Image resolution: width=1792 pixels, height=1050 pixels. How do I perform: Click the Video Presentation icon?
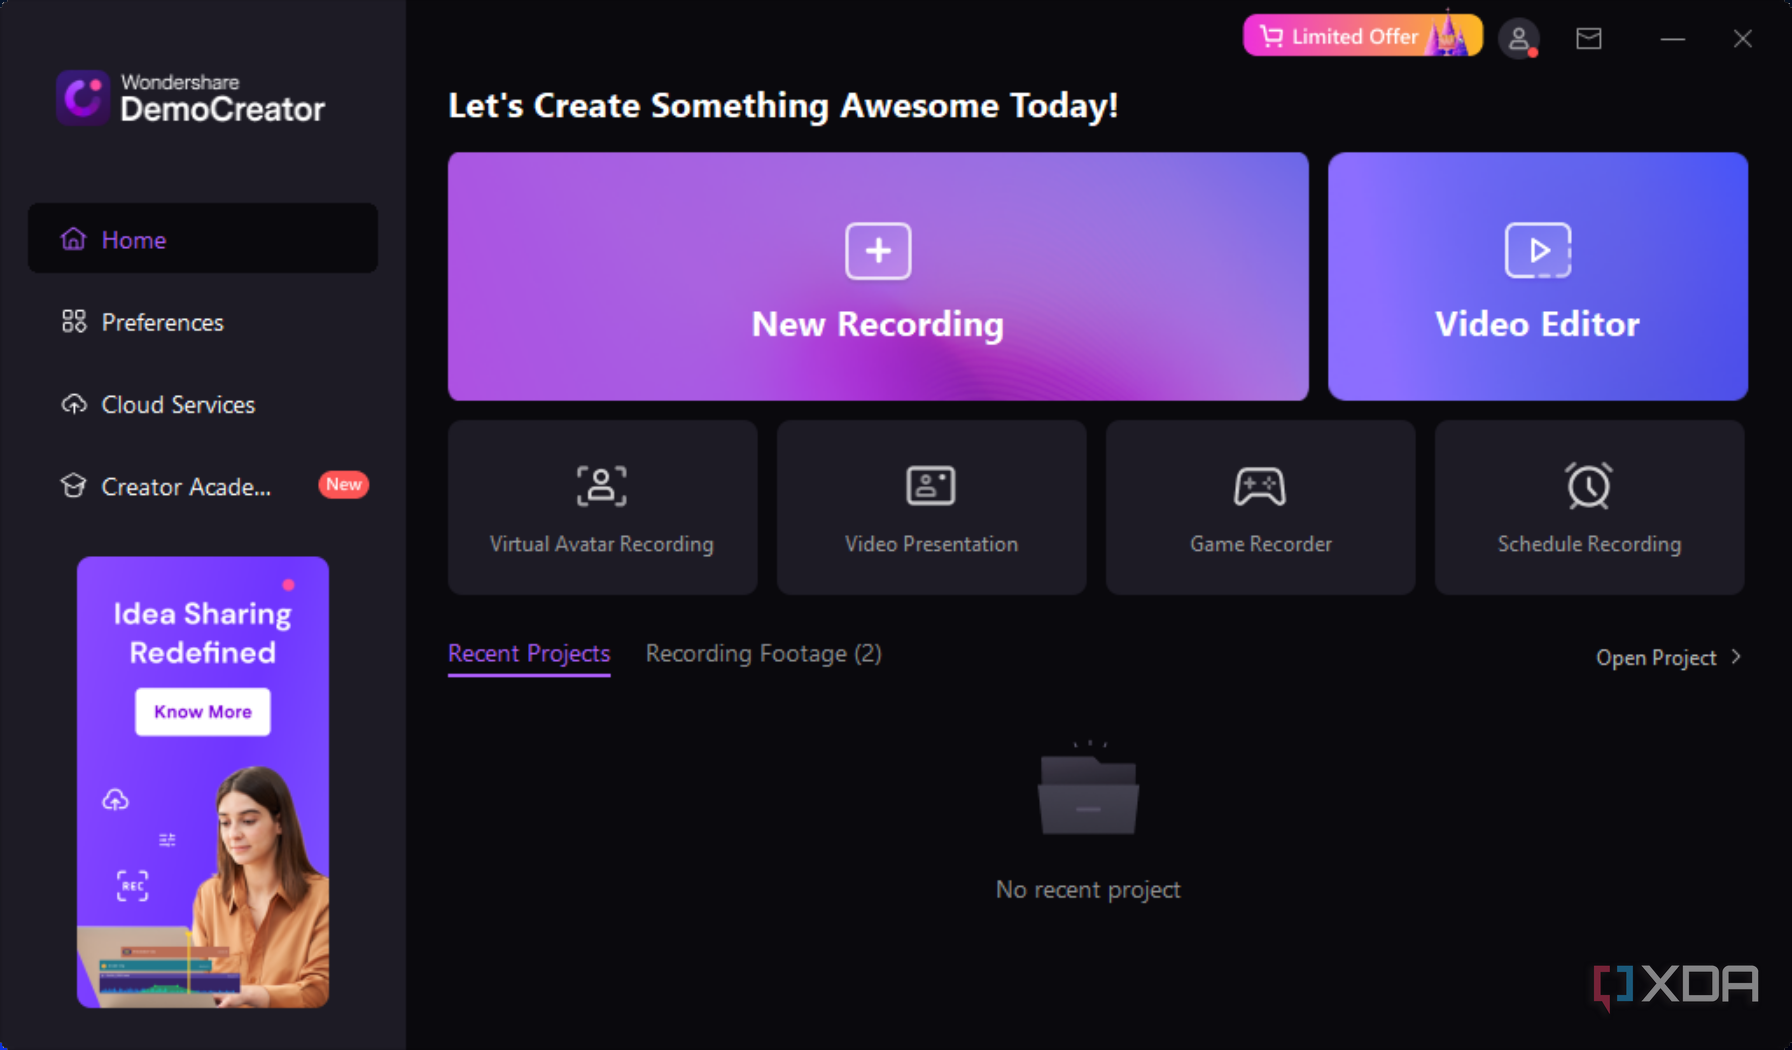(931, 486)
